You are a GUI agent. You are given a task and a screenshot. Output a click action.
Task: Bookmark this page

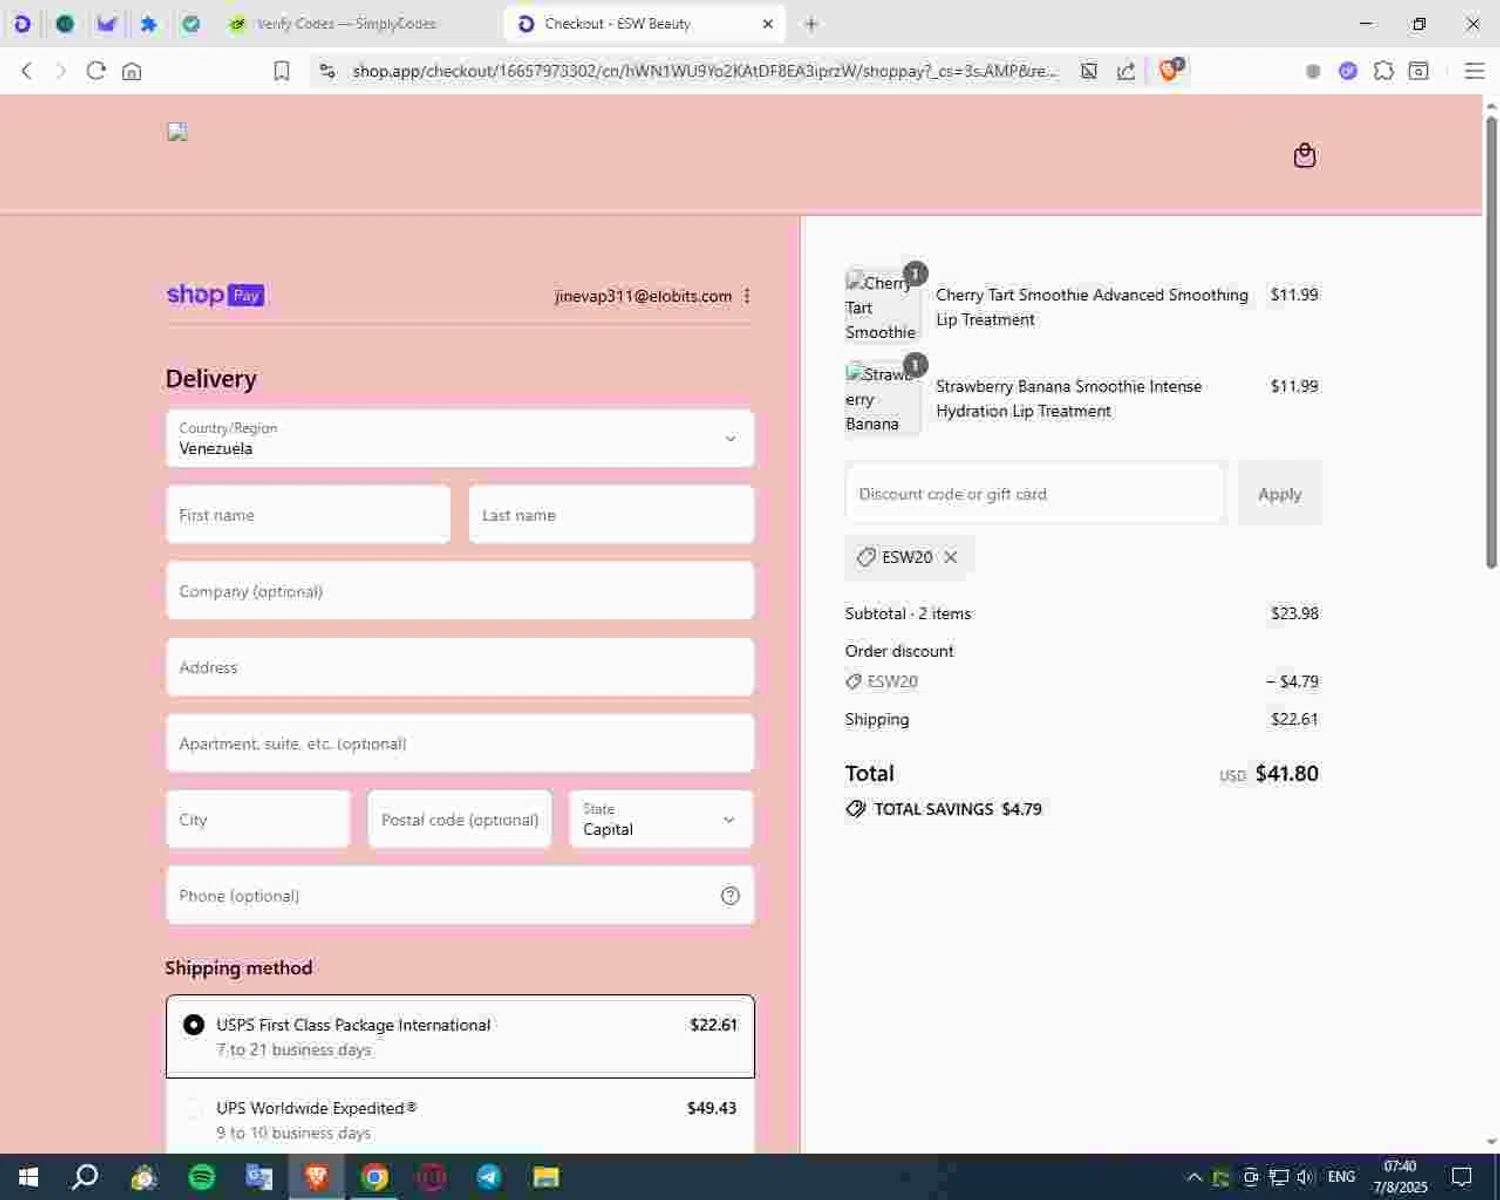[x=282, y=70]
